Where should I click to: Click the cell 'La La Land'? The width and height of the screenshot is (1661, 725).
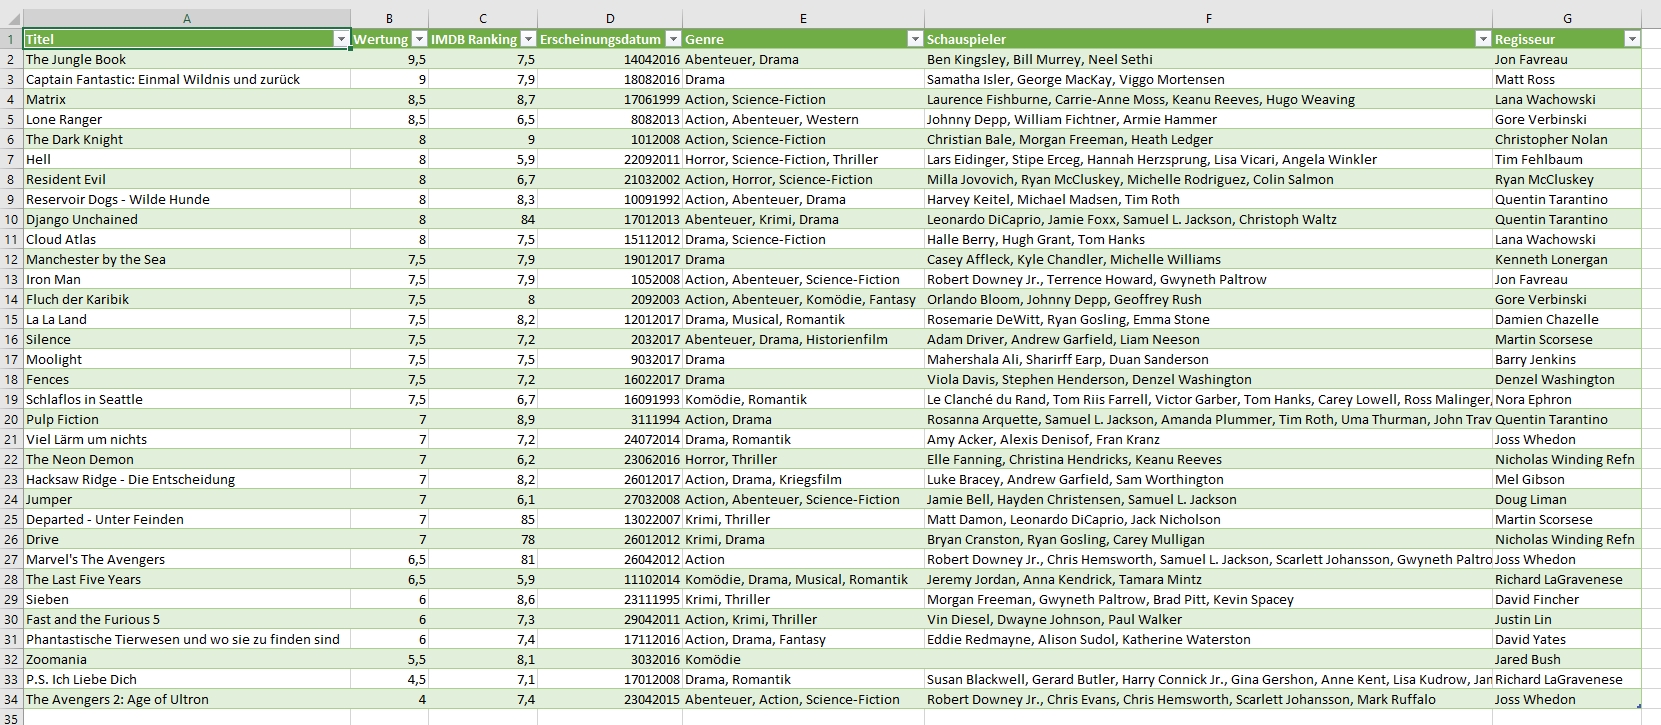[187, 319]
